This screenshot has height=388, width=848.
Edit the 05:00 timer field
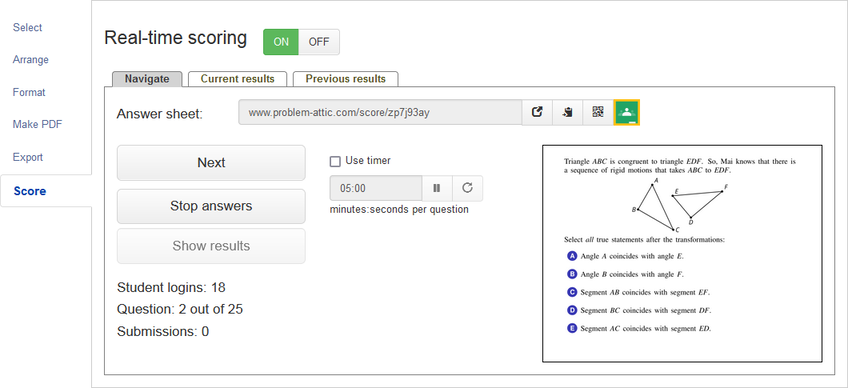coord(376,188)
